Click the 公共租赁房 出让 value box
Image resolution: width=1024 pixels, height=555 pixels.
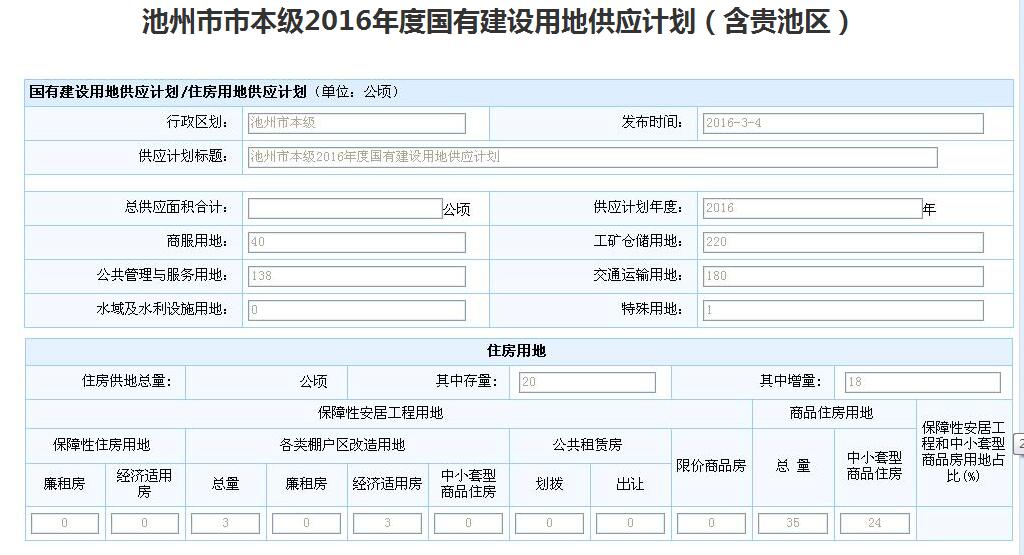(x=630, y=523)
